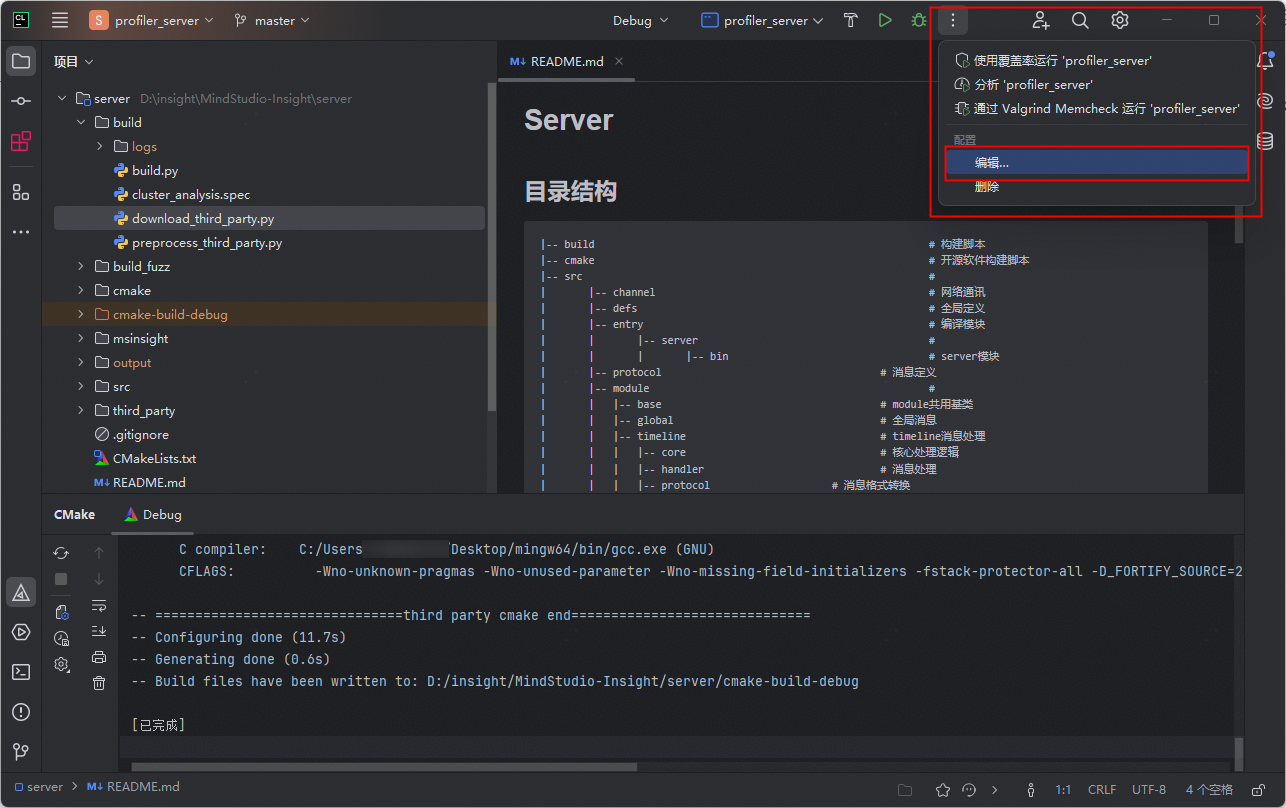Clear the CMake output with trash icon

coord(99,683)
